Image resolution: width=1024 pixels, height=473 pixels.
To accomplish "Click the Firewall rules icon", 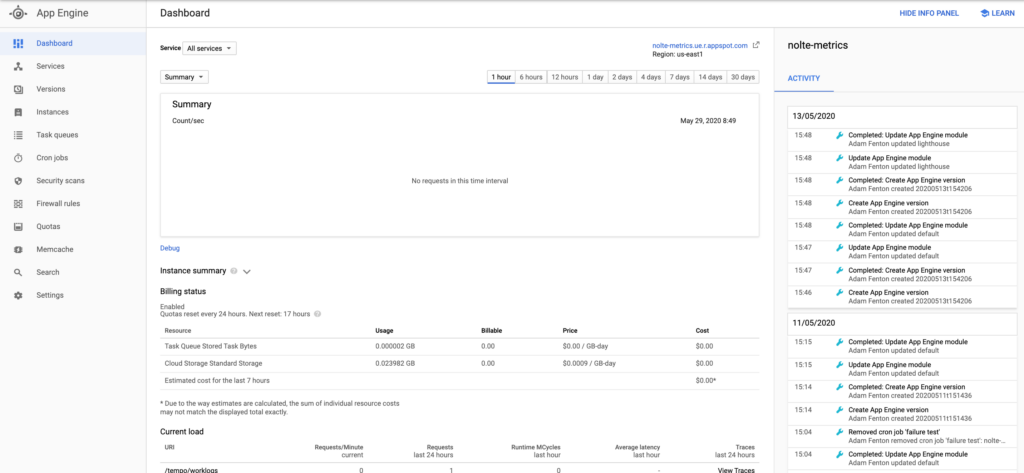I will [x=18, y=203].
